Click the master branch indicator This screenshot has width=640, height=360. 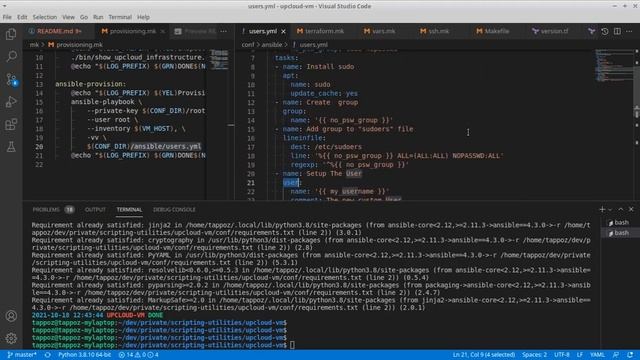tap(22, 355)
